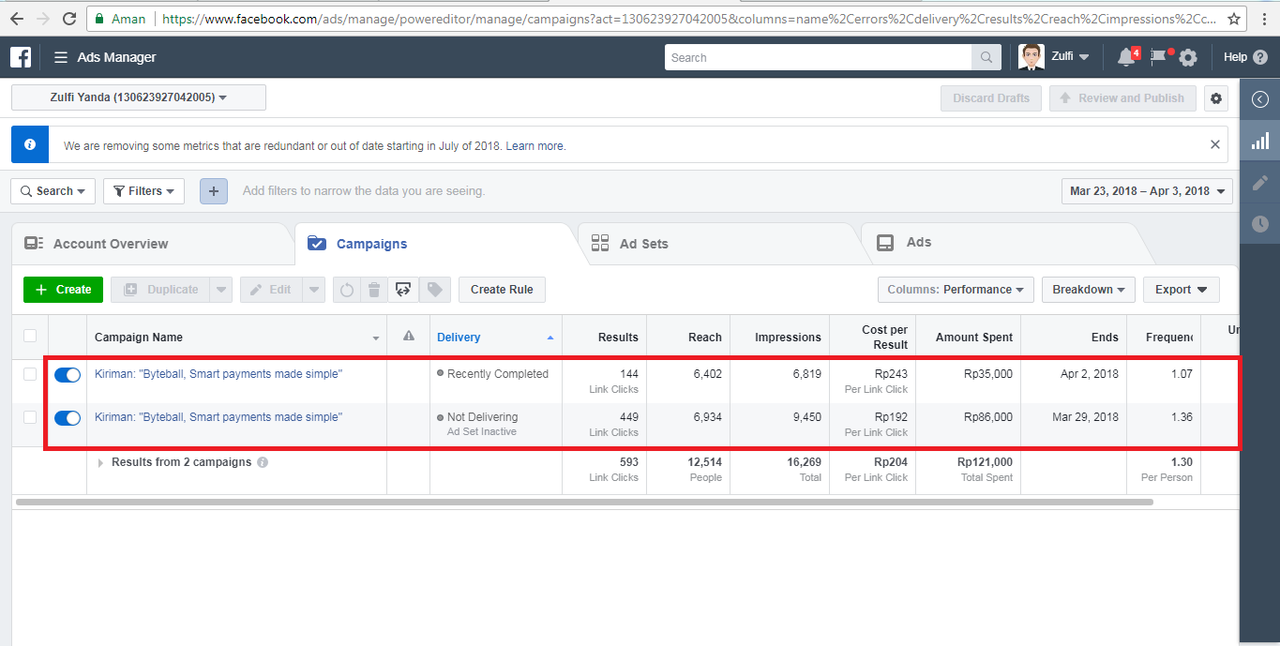Open the Filters dropdown
Image resolution: width=1280 pixels, height=646 pixels.
pyautogui.click(x=144, y=191)
